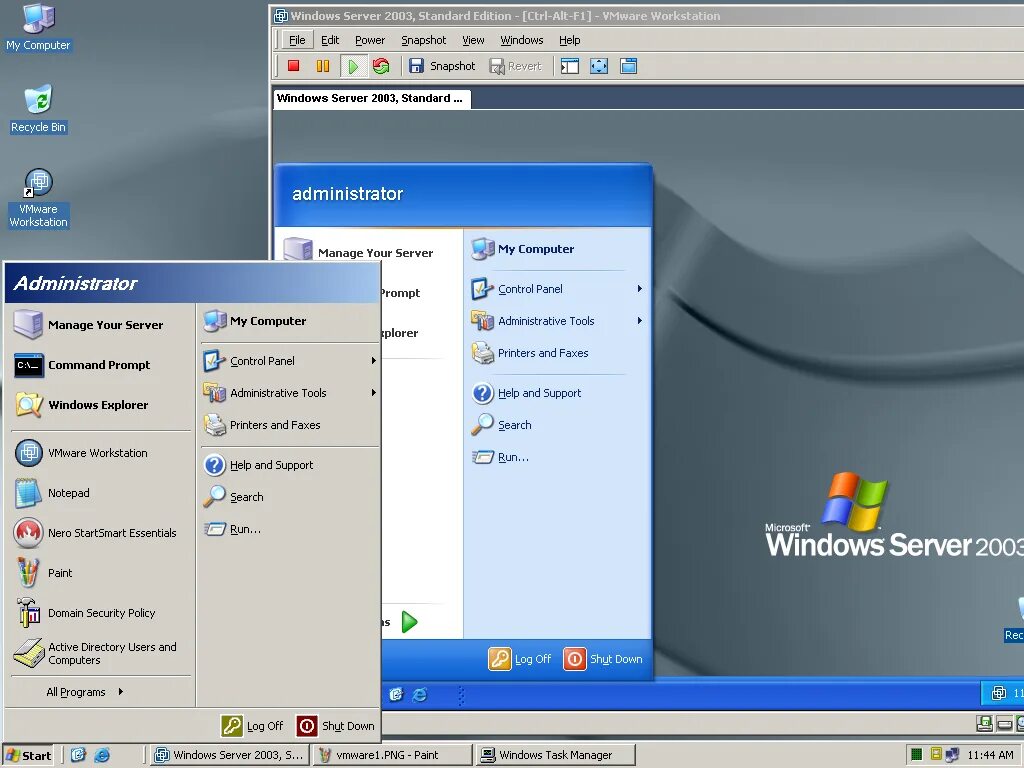The height and width of the screenshot is (768, 1024).
Task: Open the VMware Workstation desktop shortcut
Action: [38, 199]
